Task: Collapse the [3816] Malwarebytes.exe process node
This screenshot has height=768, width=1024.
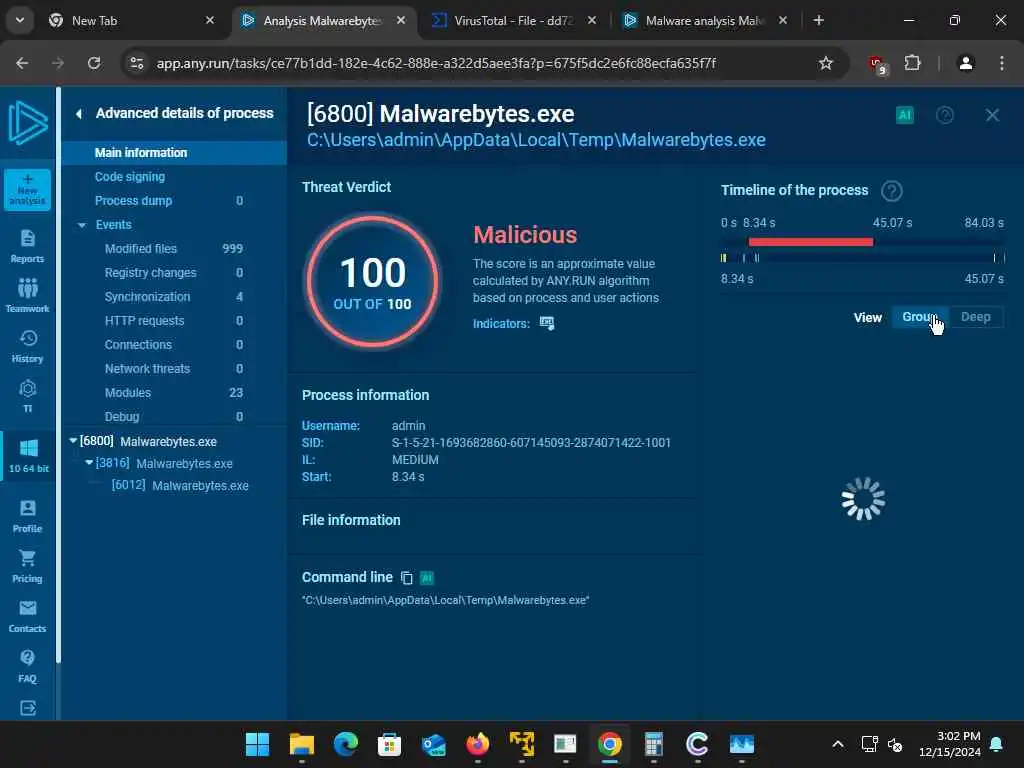Action: pos(89,463)
